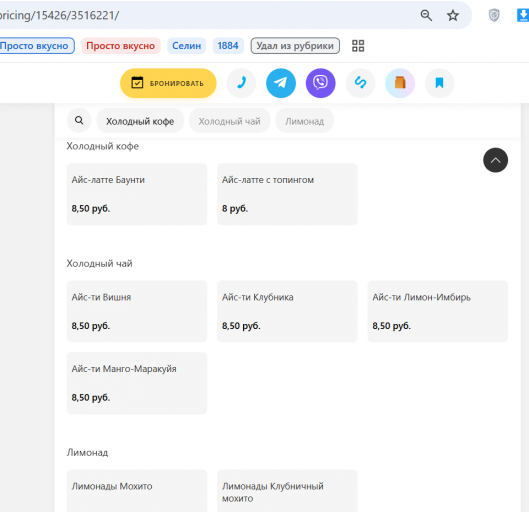
Task: Open the Лимонады Клубничный мохито card
Action: click(287, 491)
